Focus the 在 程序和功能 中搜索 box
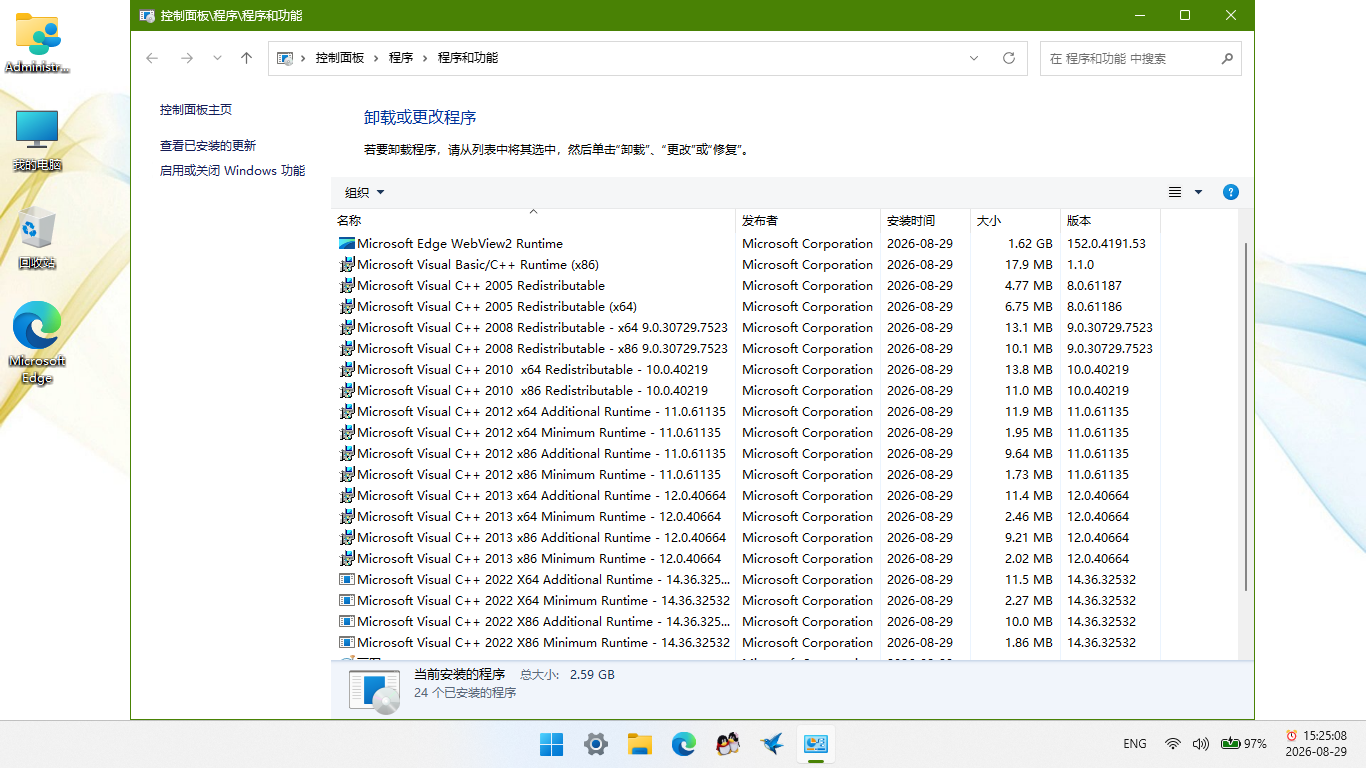The width and height of the screenshot is (1366, 768). pos(1140,58)
